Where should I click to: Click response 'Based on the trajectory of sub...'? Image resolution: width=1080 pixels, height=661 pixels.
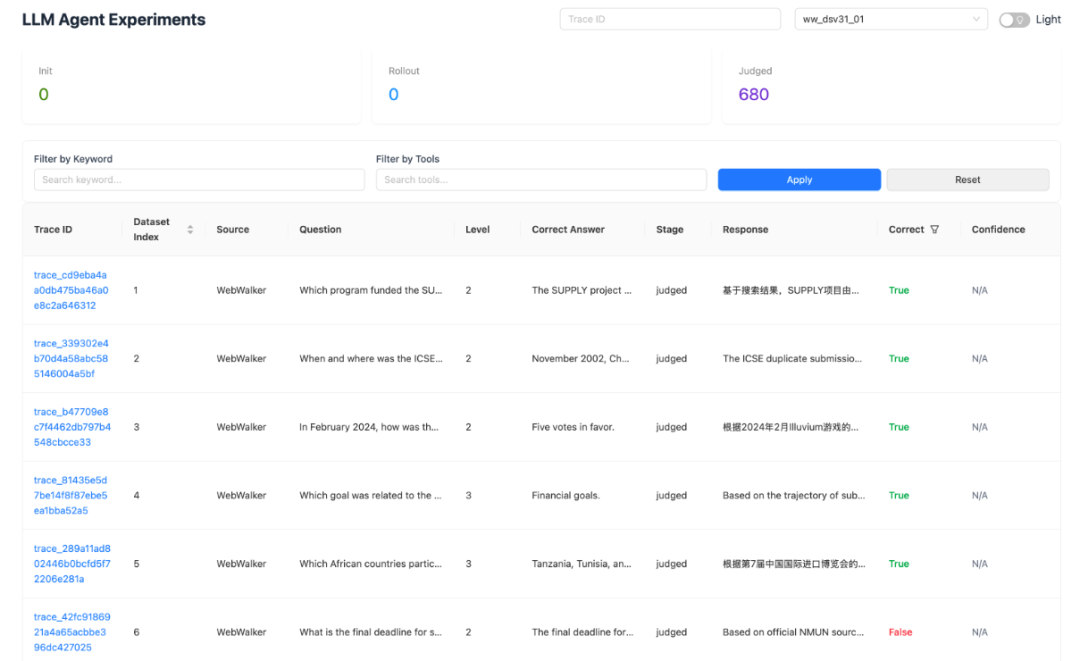[x=793, y=495]
